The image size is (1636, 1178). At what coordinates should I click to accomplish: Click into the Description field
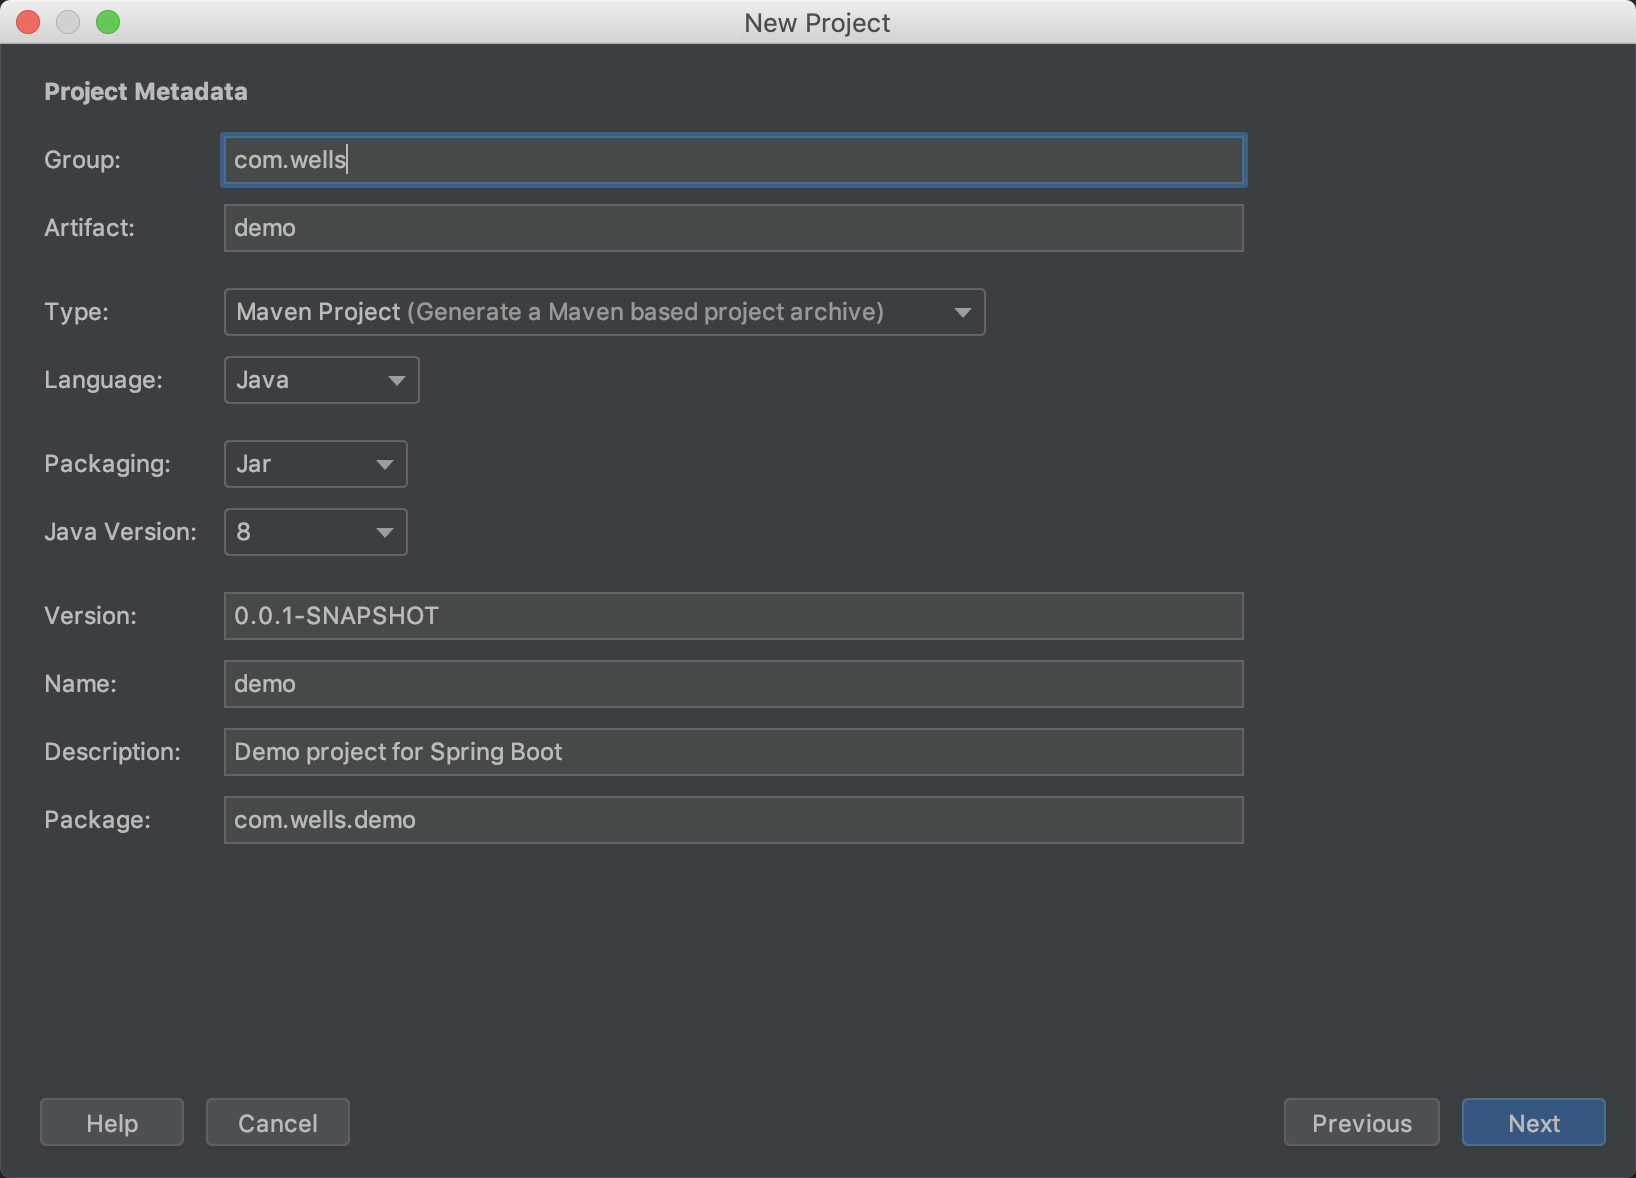coord(733,752)
